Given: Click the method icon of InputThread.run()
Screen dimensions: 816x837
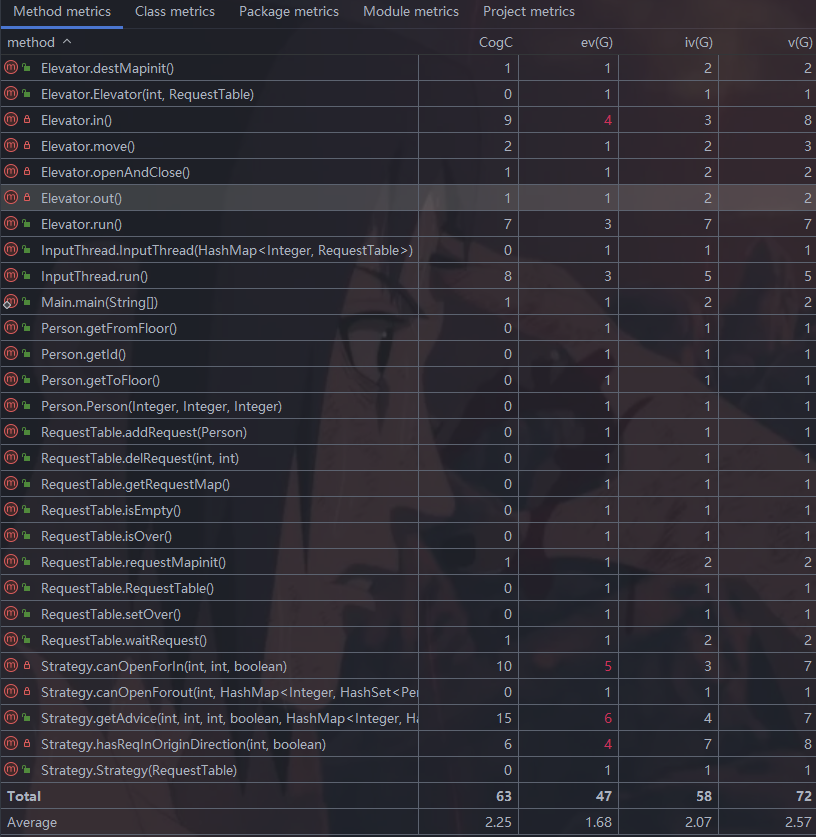Looking at the screenshot, I should point(12,276).
